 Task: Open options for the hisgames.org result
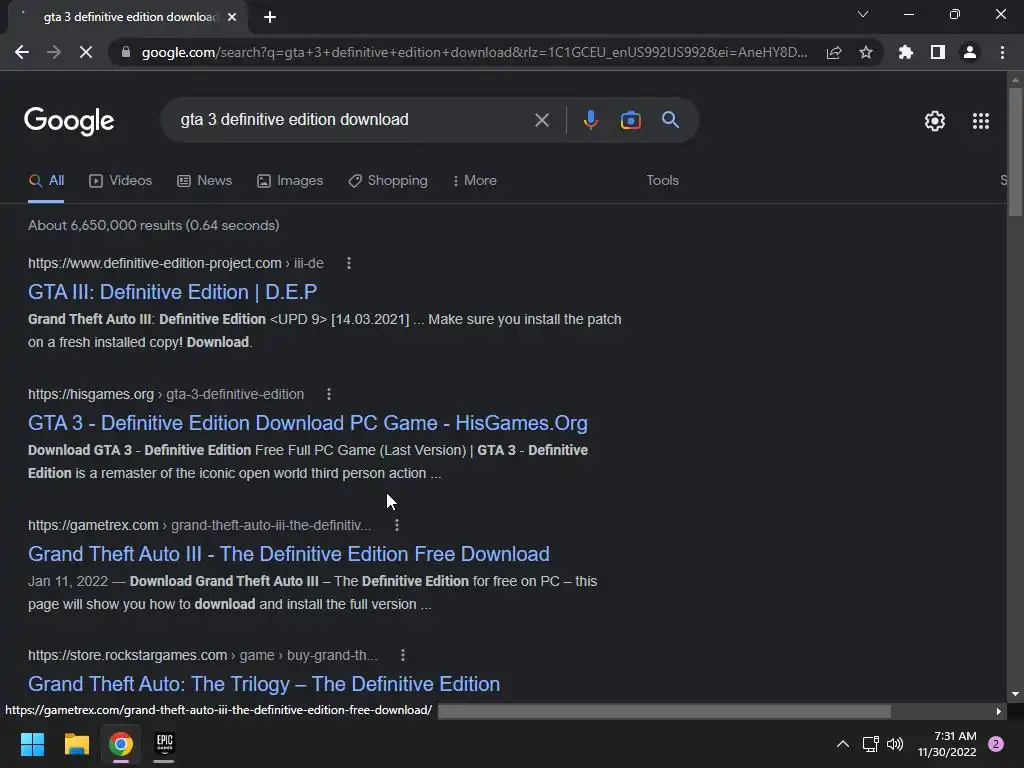click(328, 394)
